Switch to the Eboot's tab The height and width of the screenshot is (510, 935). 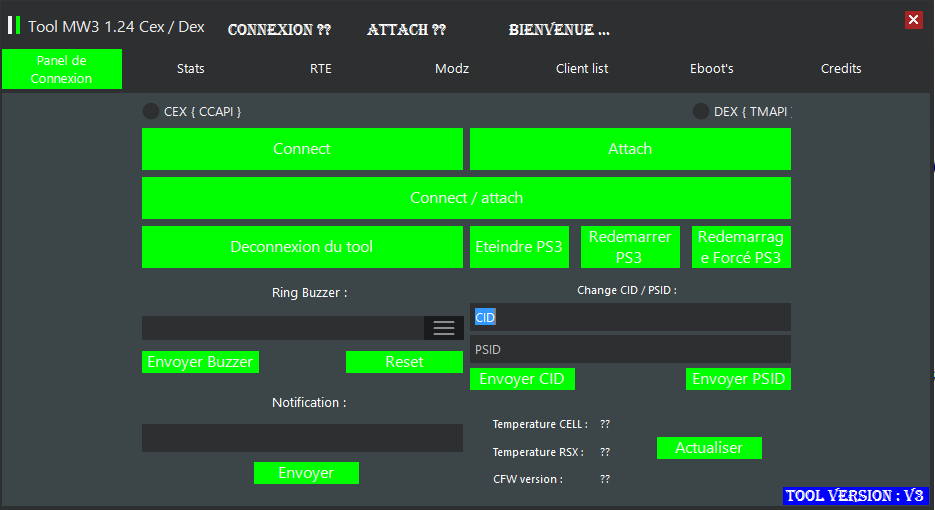pos(712,69)
